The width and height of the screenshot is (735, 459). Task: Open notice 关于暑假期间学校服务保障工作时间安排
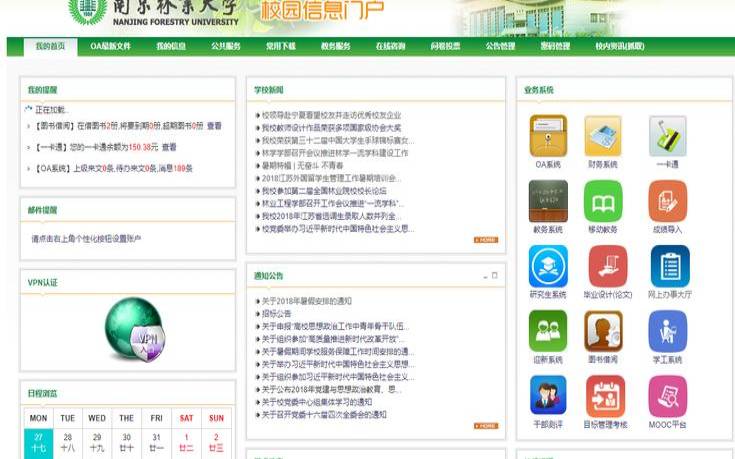(338, 352)
